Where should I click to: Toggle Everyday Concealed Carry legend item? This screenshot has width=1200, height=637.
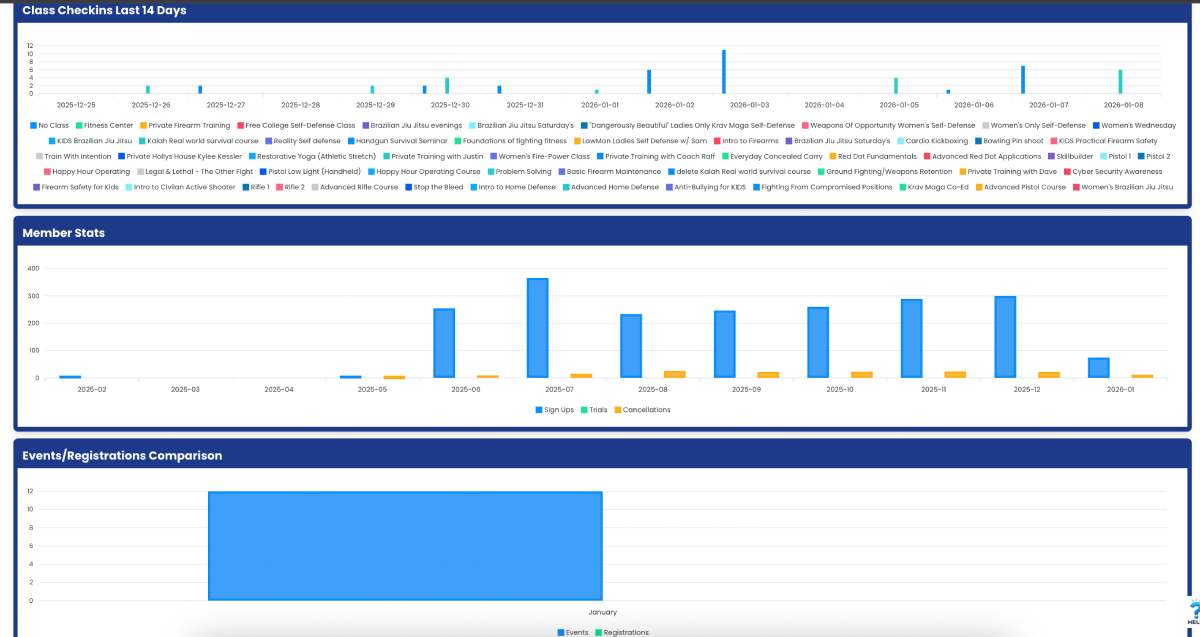(772, 156)
